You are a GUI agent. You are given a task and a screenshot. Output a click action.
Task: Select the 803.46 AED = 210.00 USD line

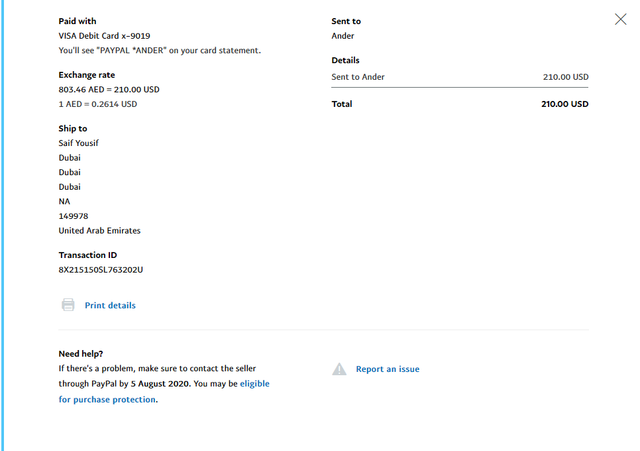click(x=109, y=89)
